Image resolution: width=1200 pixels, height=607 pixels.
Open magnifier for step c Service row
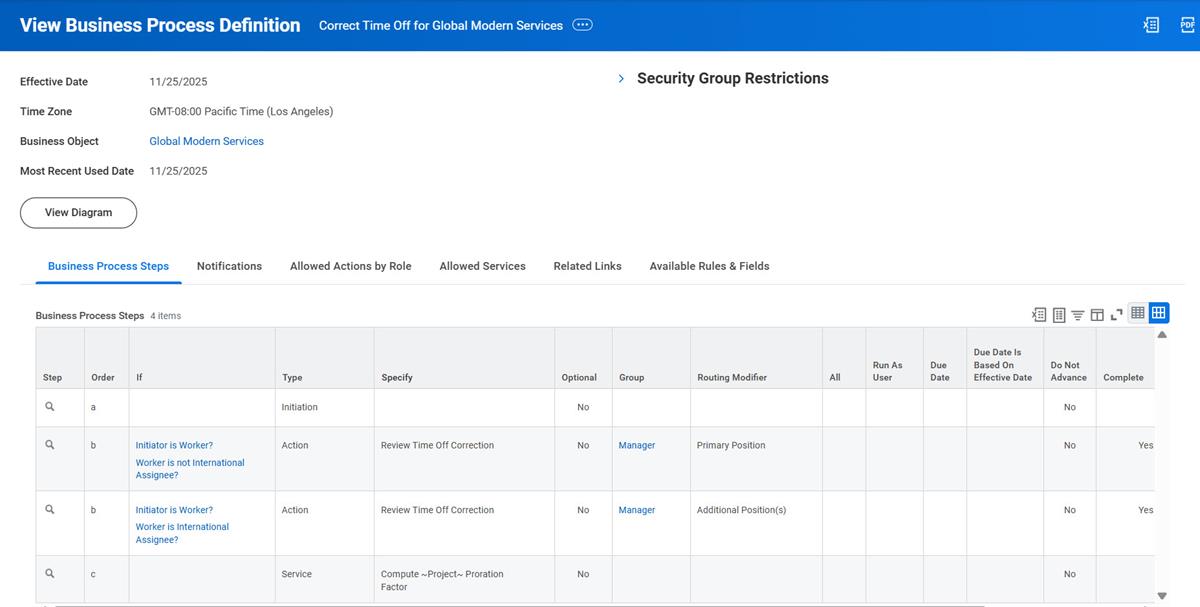(50, 573)
